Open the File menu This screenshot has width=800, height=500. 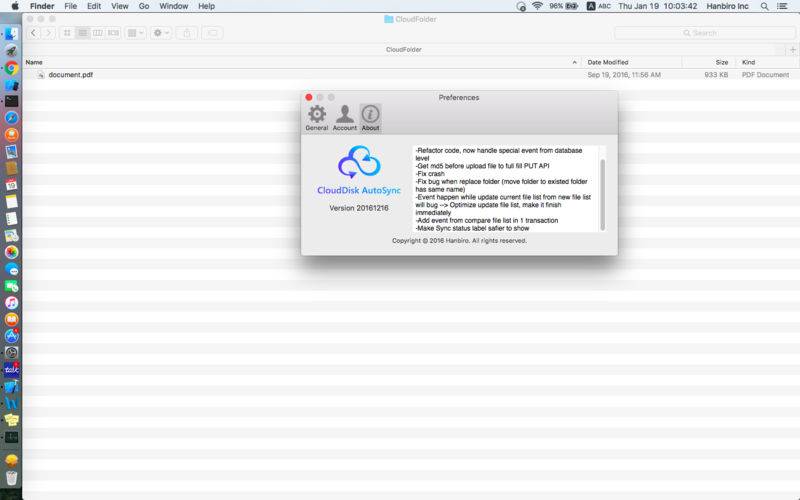70,6
